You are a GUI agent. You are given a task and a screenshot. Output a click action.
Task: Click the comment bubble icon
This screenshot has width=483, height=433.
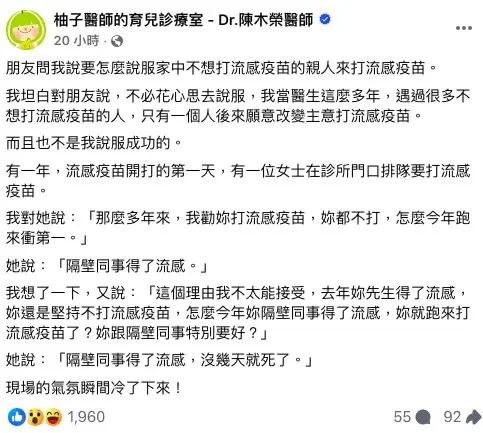click(x=423, y=417)
